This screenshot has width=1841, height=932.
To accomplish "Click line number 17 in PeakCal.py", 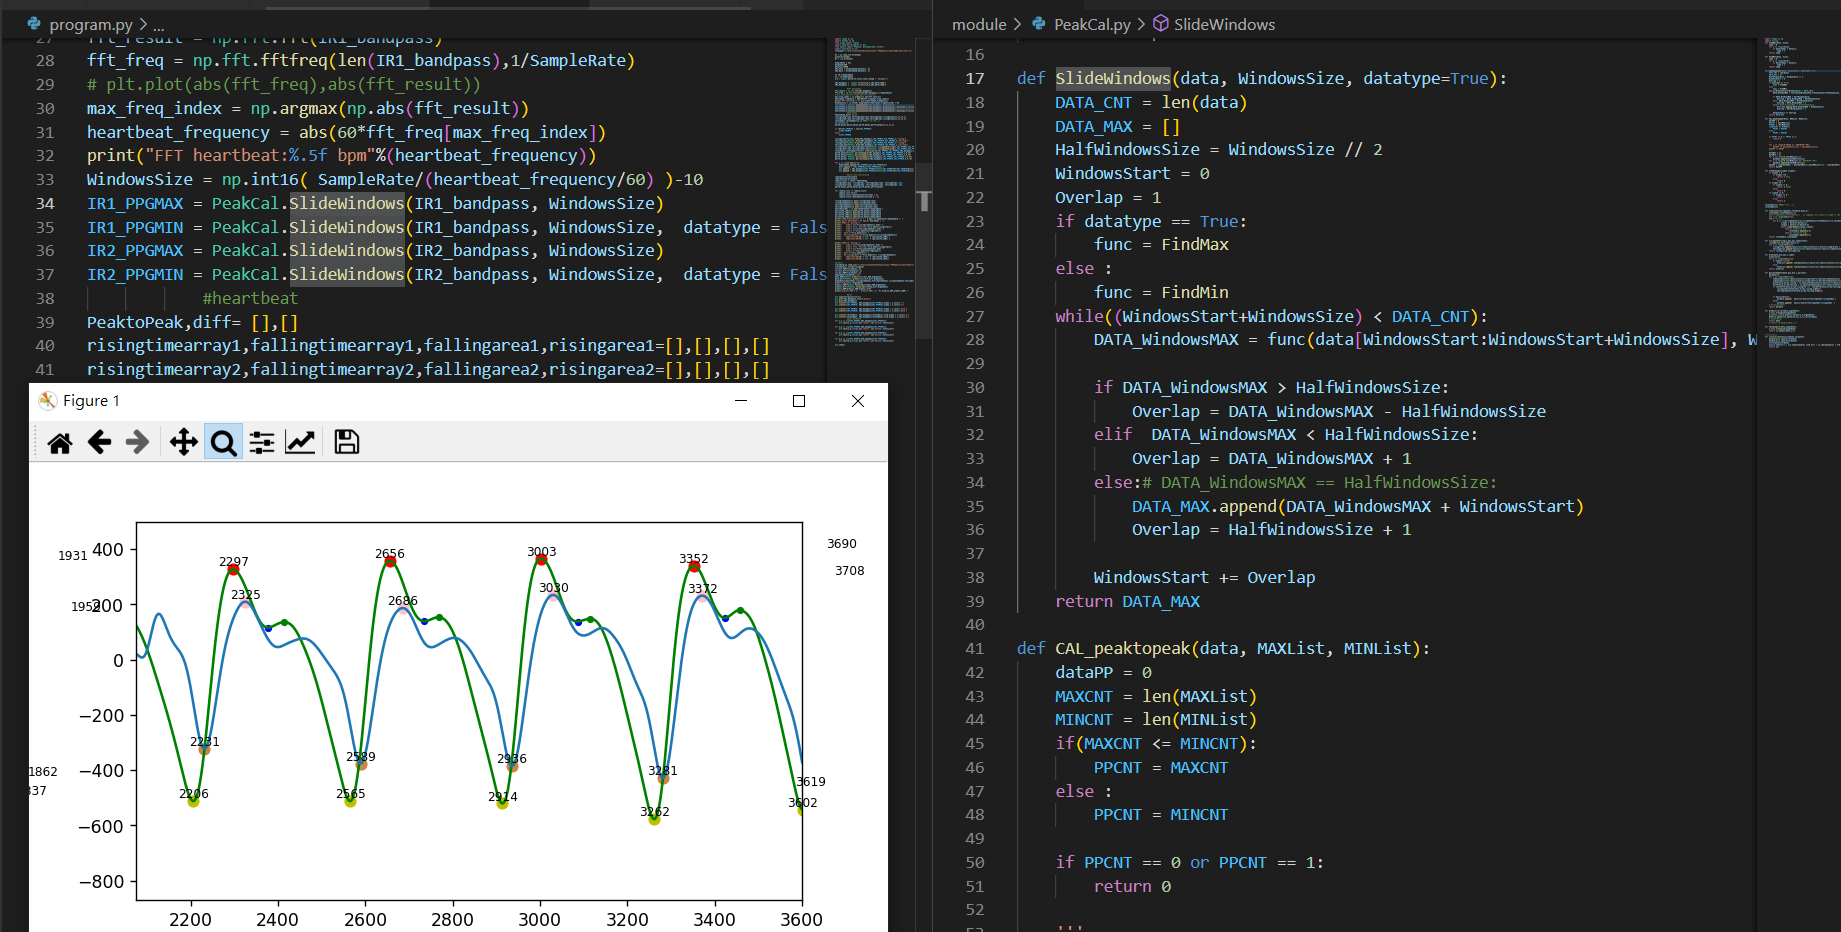I will (975, 78).
